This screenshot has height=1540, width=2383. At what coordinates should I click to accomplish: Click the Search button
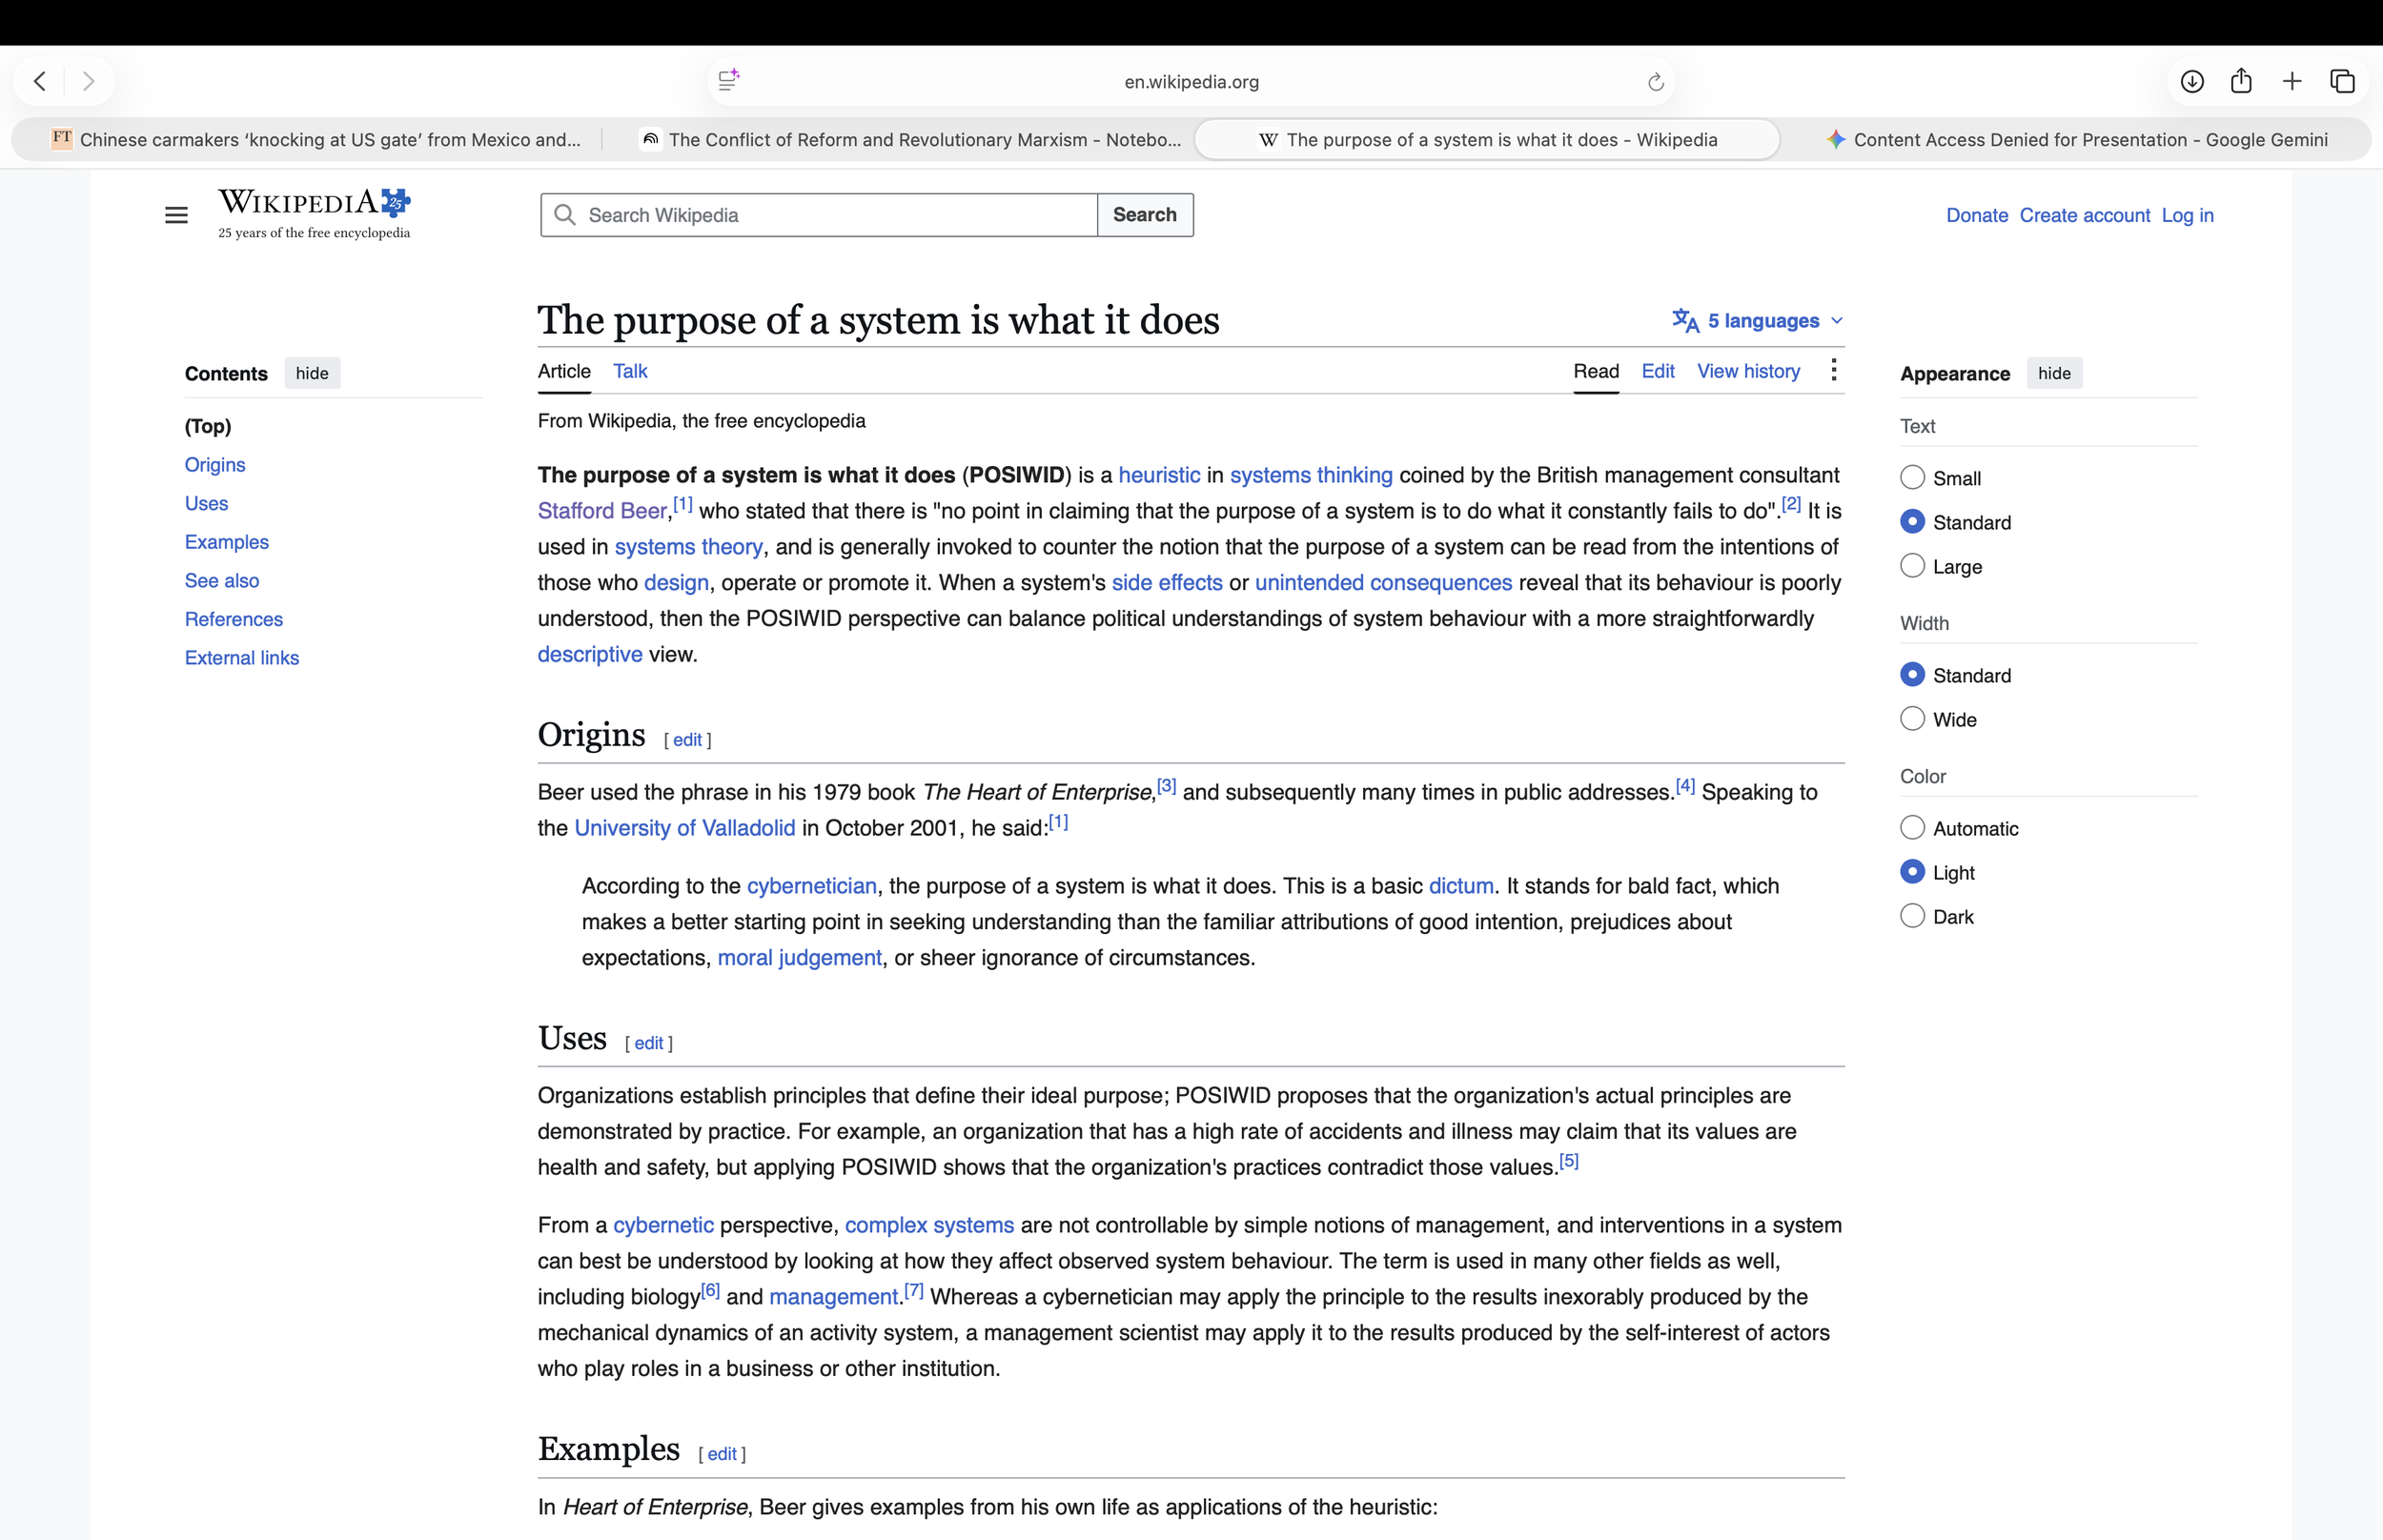point(1145,215)
